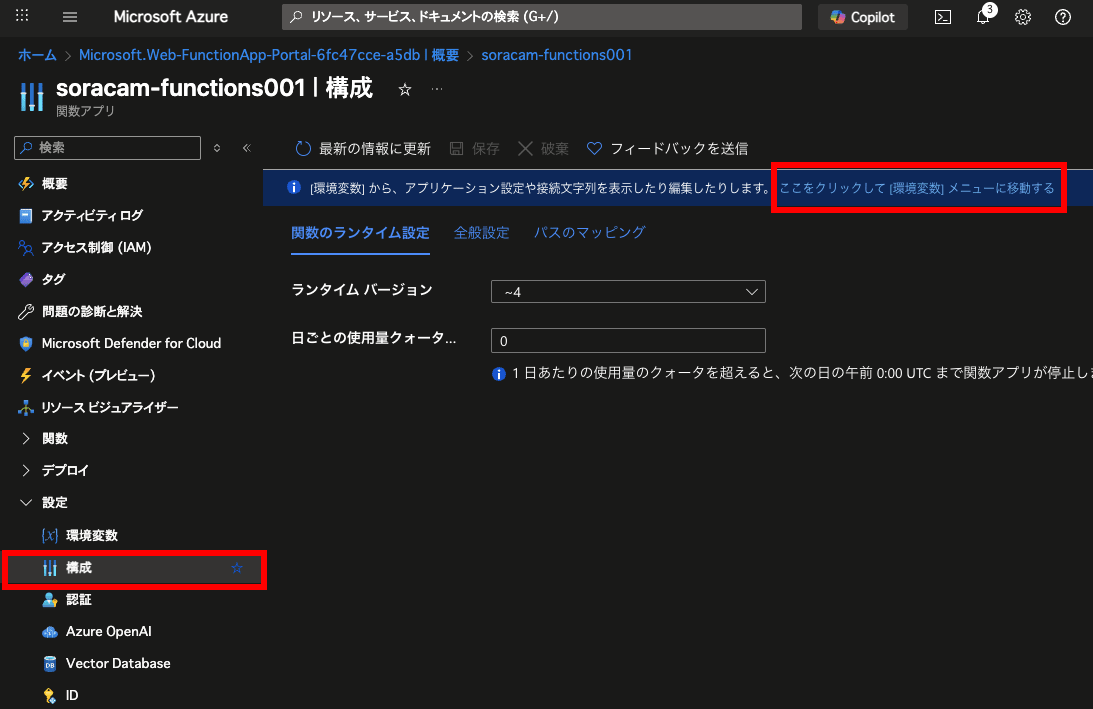This screenshot has width=1093, height=709.
Task: Open the ランタイム バージョン dropdown
Action: click(628, 291)
